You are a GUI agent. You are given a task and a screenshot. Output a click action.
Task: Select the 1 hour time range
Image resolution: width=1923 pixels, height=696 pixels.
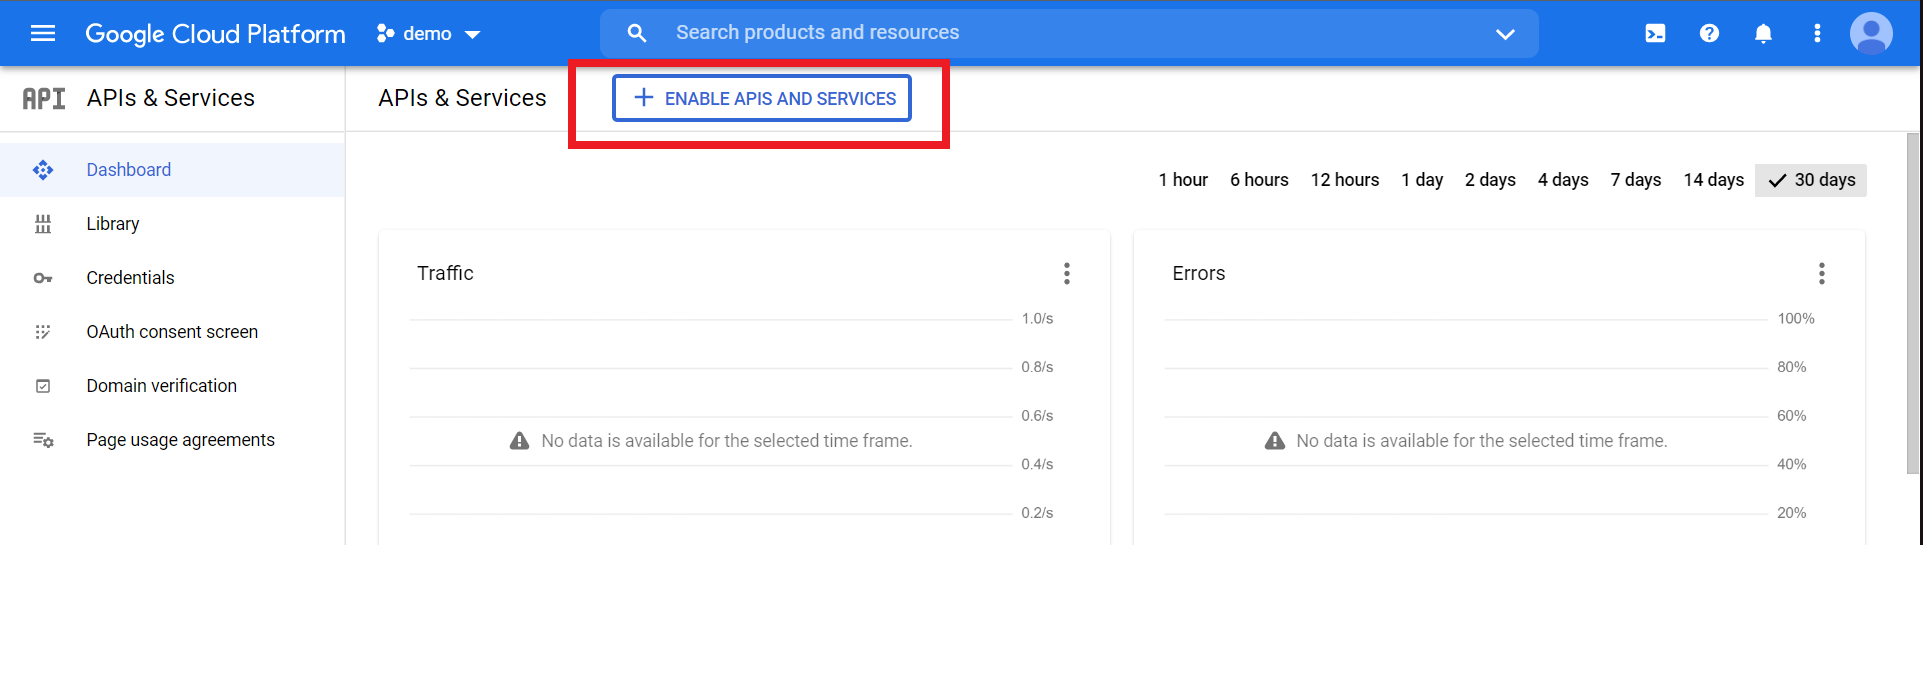1183,180
